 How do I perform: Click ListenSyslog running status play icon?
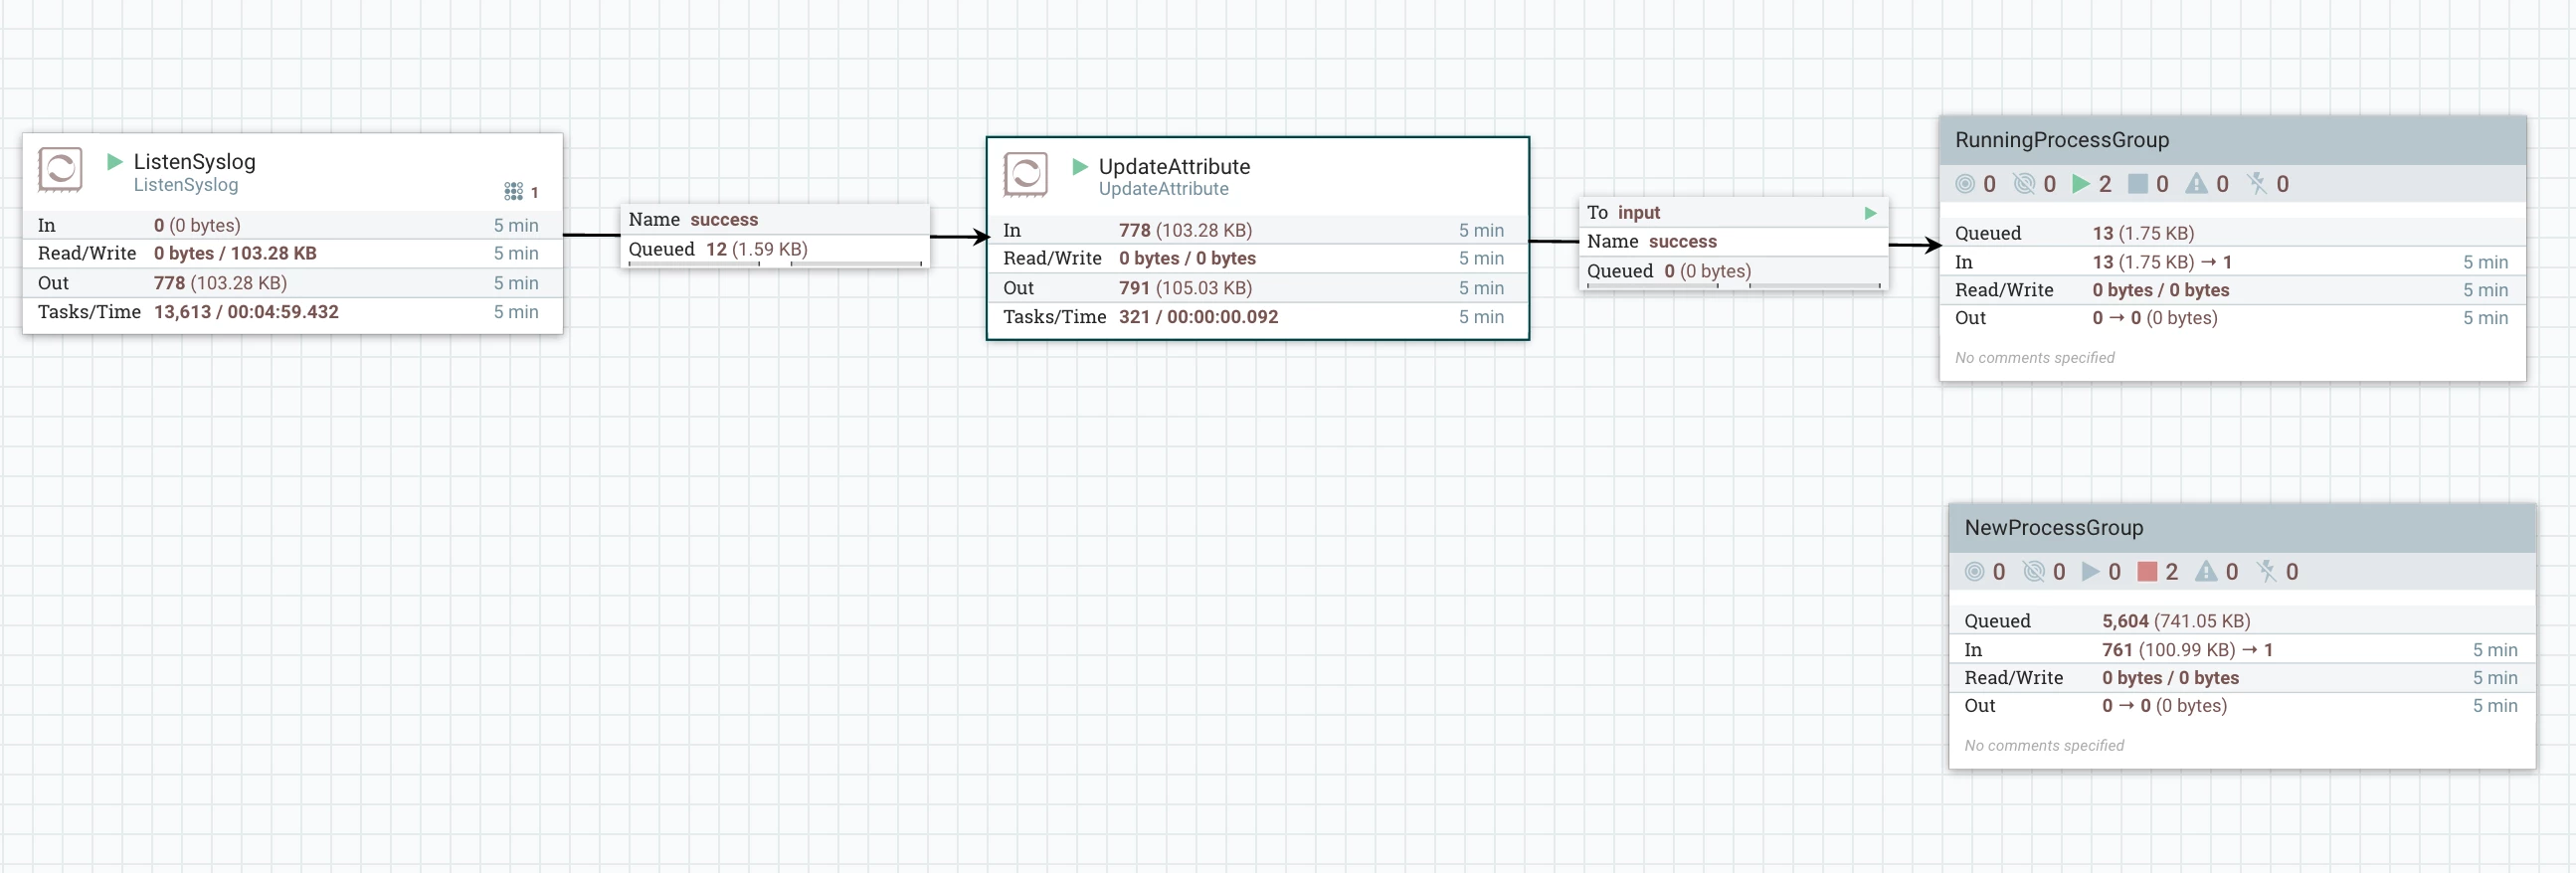click(x=114, y=161)
